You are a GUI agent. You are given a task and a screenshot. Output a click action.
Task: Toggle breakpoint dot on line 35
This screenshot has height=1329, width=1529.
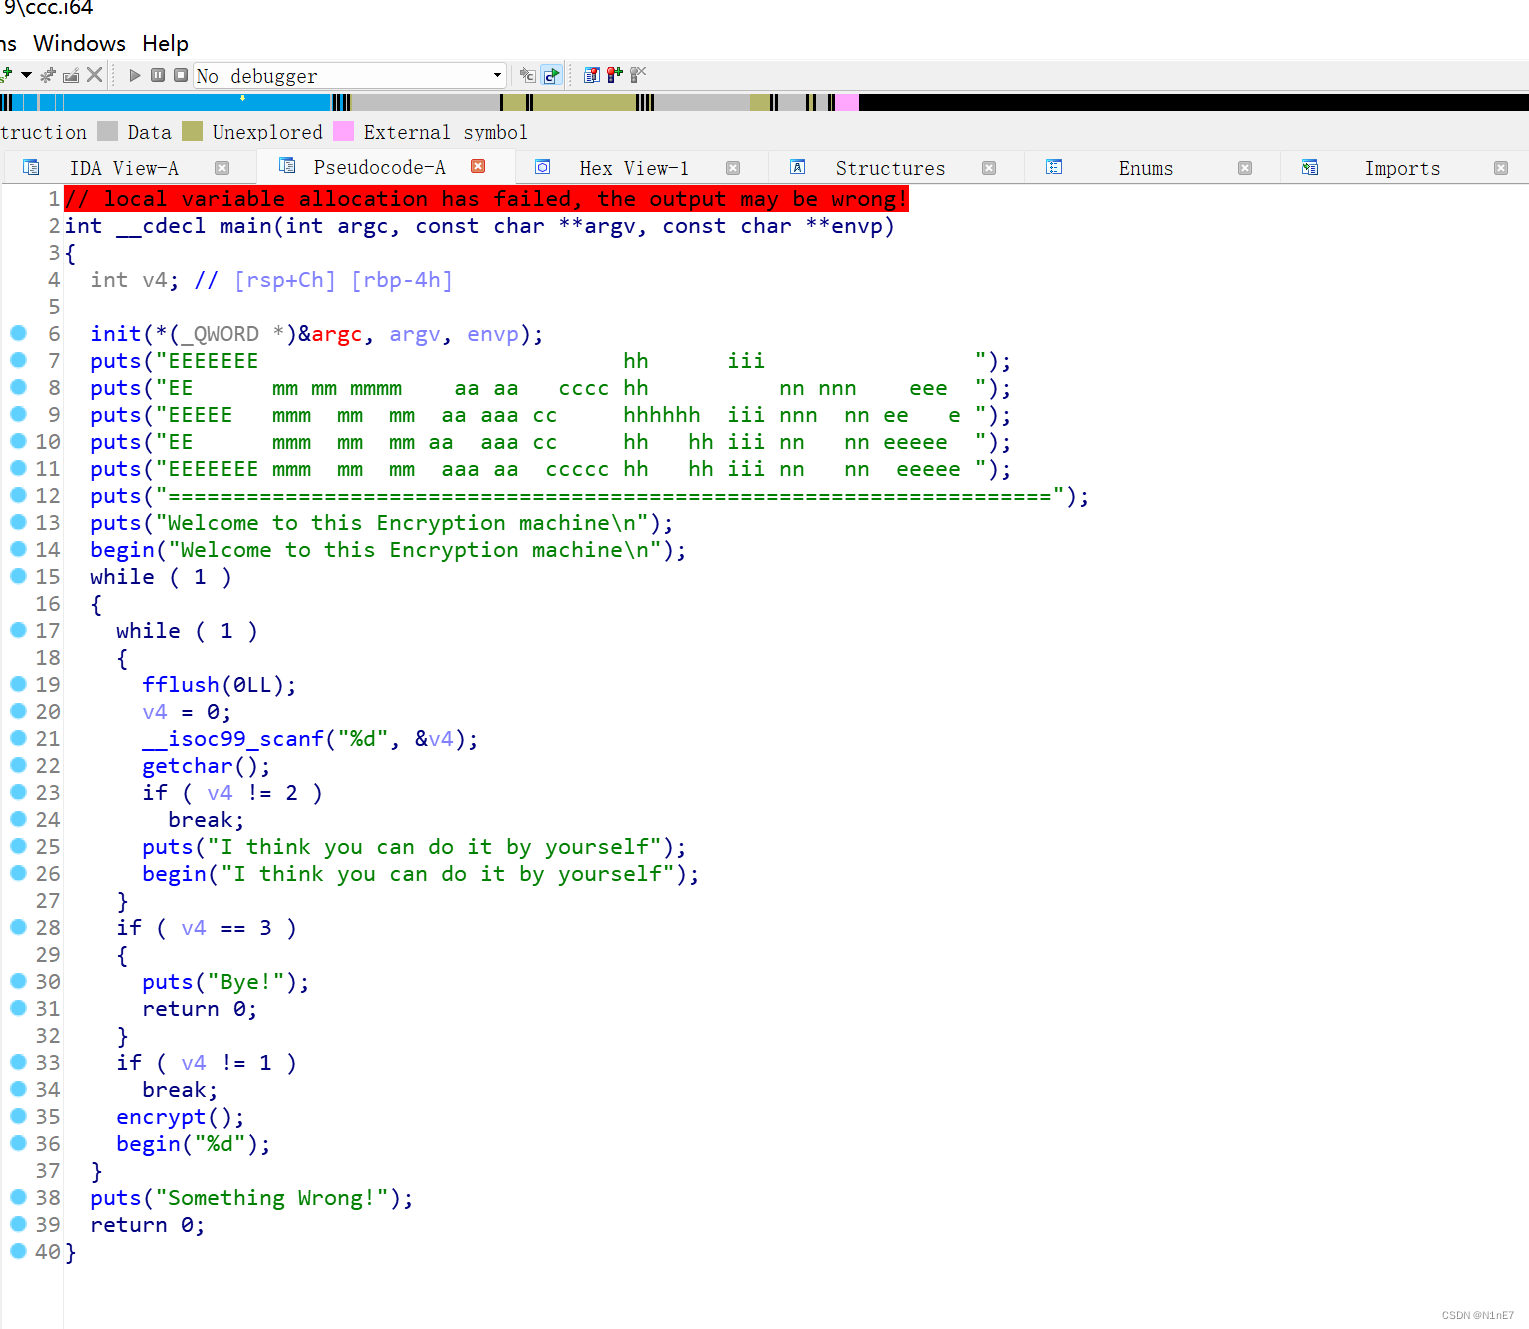pyautogui.click(x=18, y=1115)
